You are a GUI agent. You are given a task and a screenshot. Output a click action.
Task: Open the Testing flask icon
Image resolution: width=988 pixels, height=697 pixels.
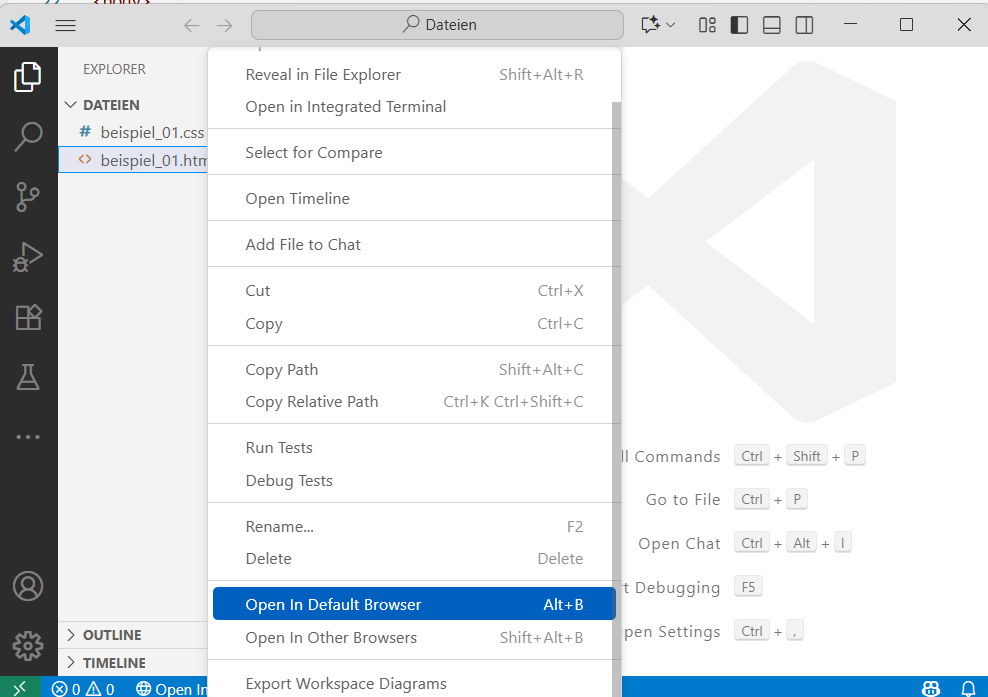pyautogui.click(x=28, y=377)
